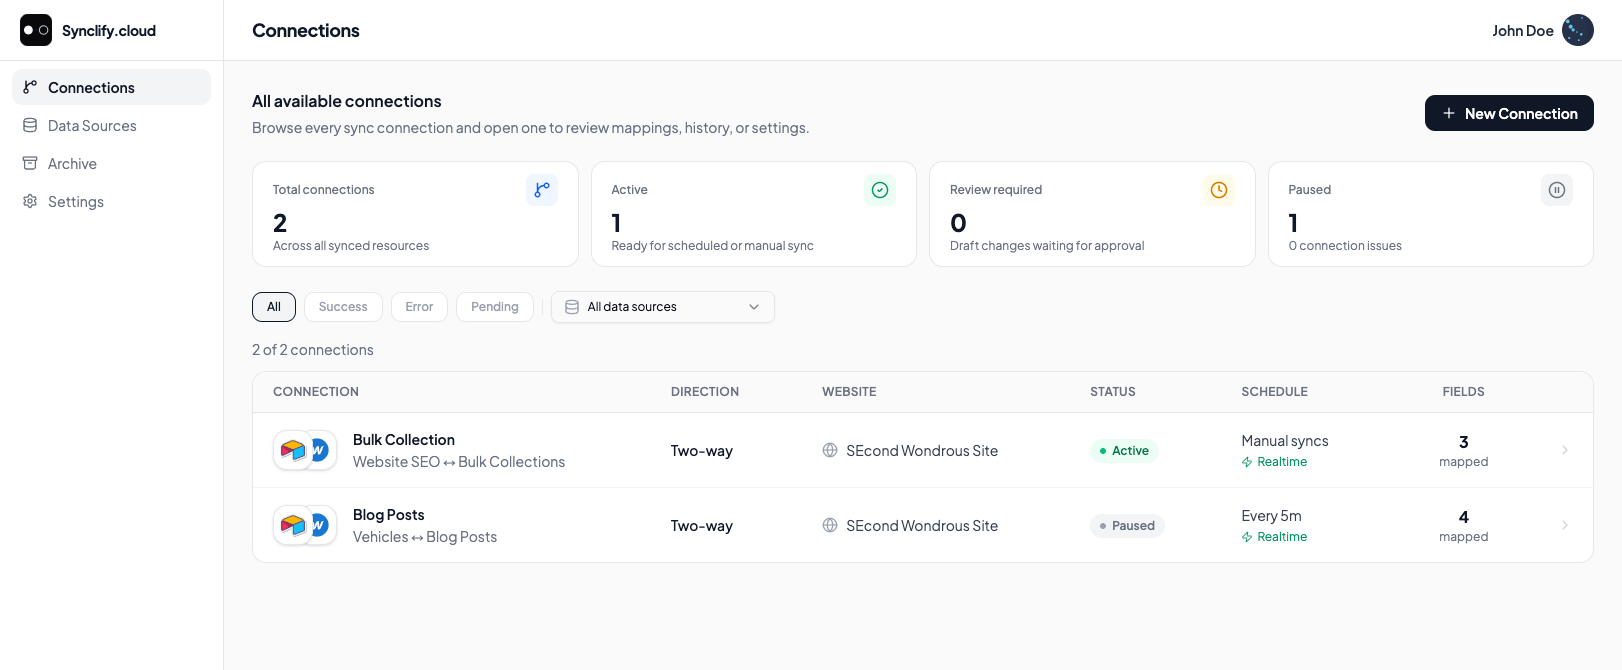Click the Synclify.cloud logo icon
Viewport: 1622px width, 670px height.
pyautogui.click(x=36, y=30)
